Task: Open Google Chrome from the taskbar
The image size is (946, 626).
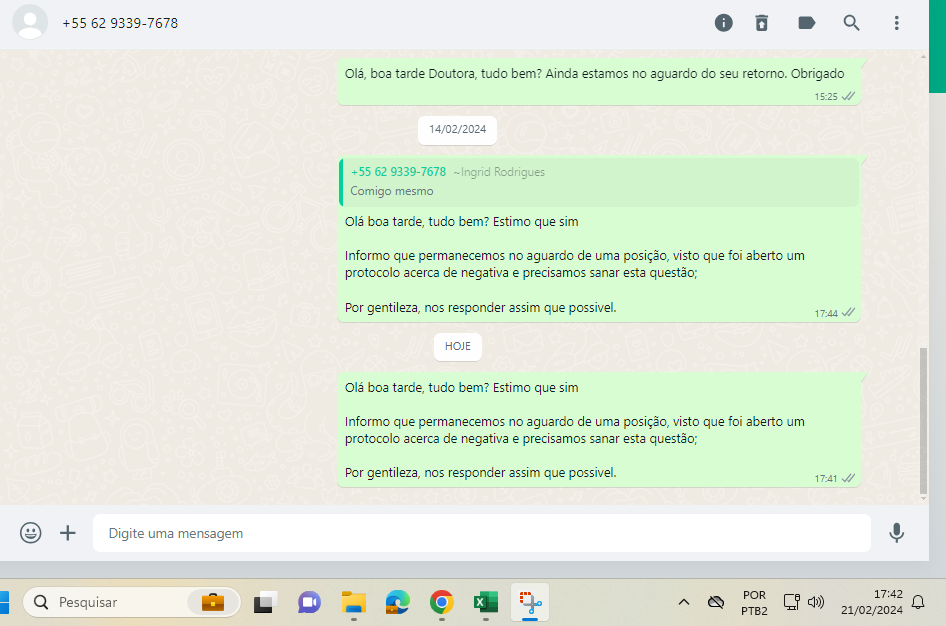Action: click(441, 602)
